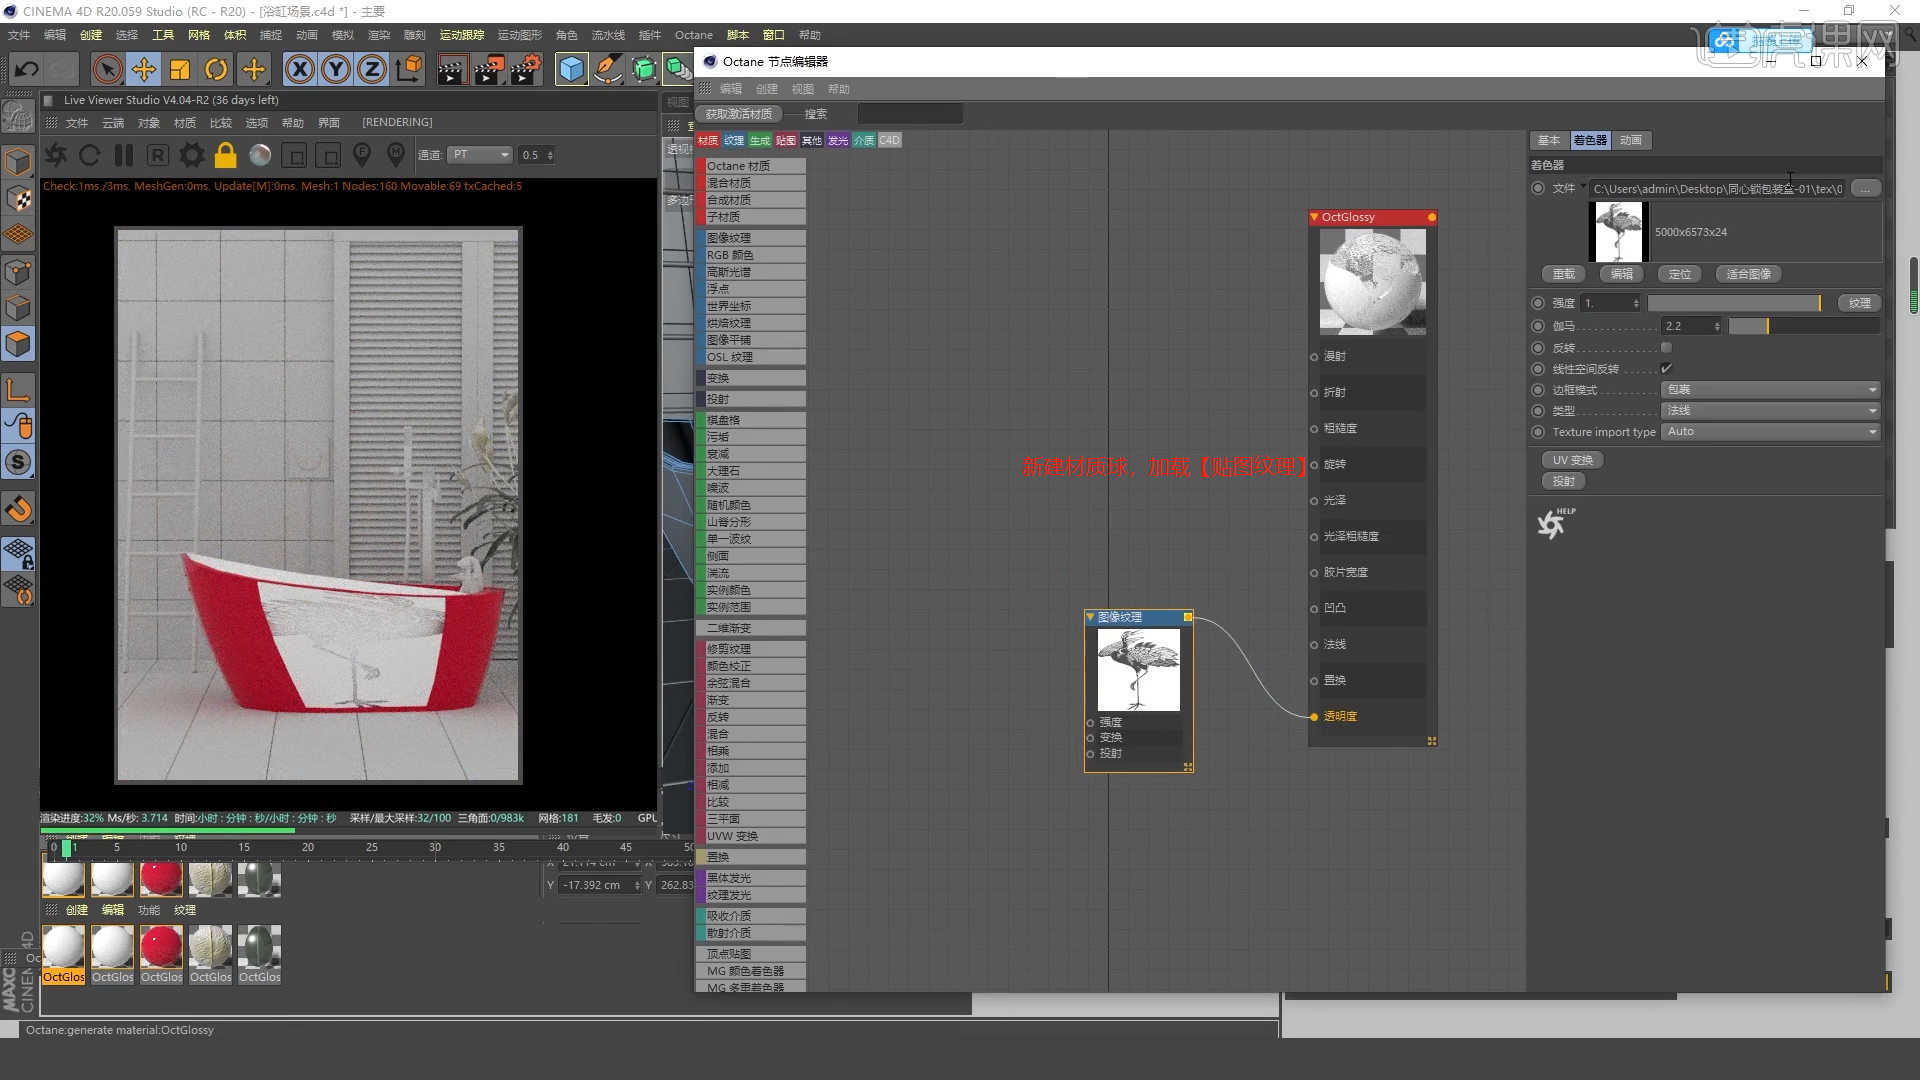Click the 重载 reload button

[x=1564, y=274]
